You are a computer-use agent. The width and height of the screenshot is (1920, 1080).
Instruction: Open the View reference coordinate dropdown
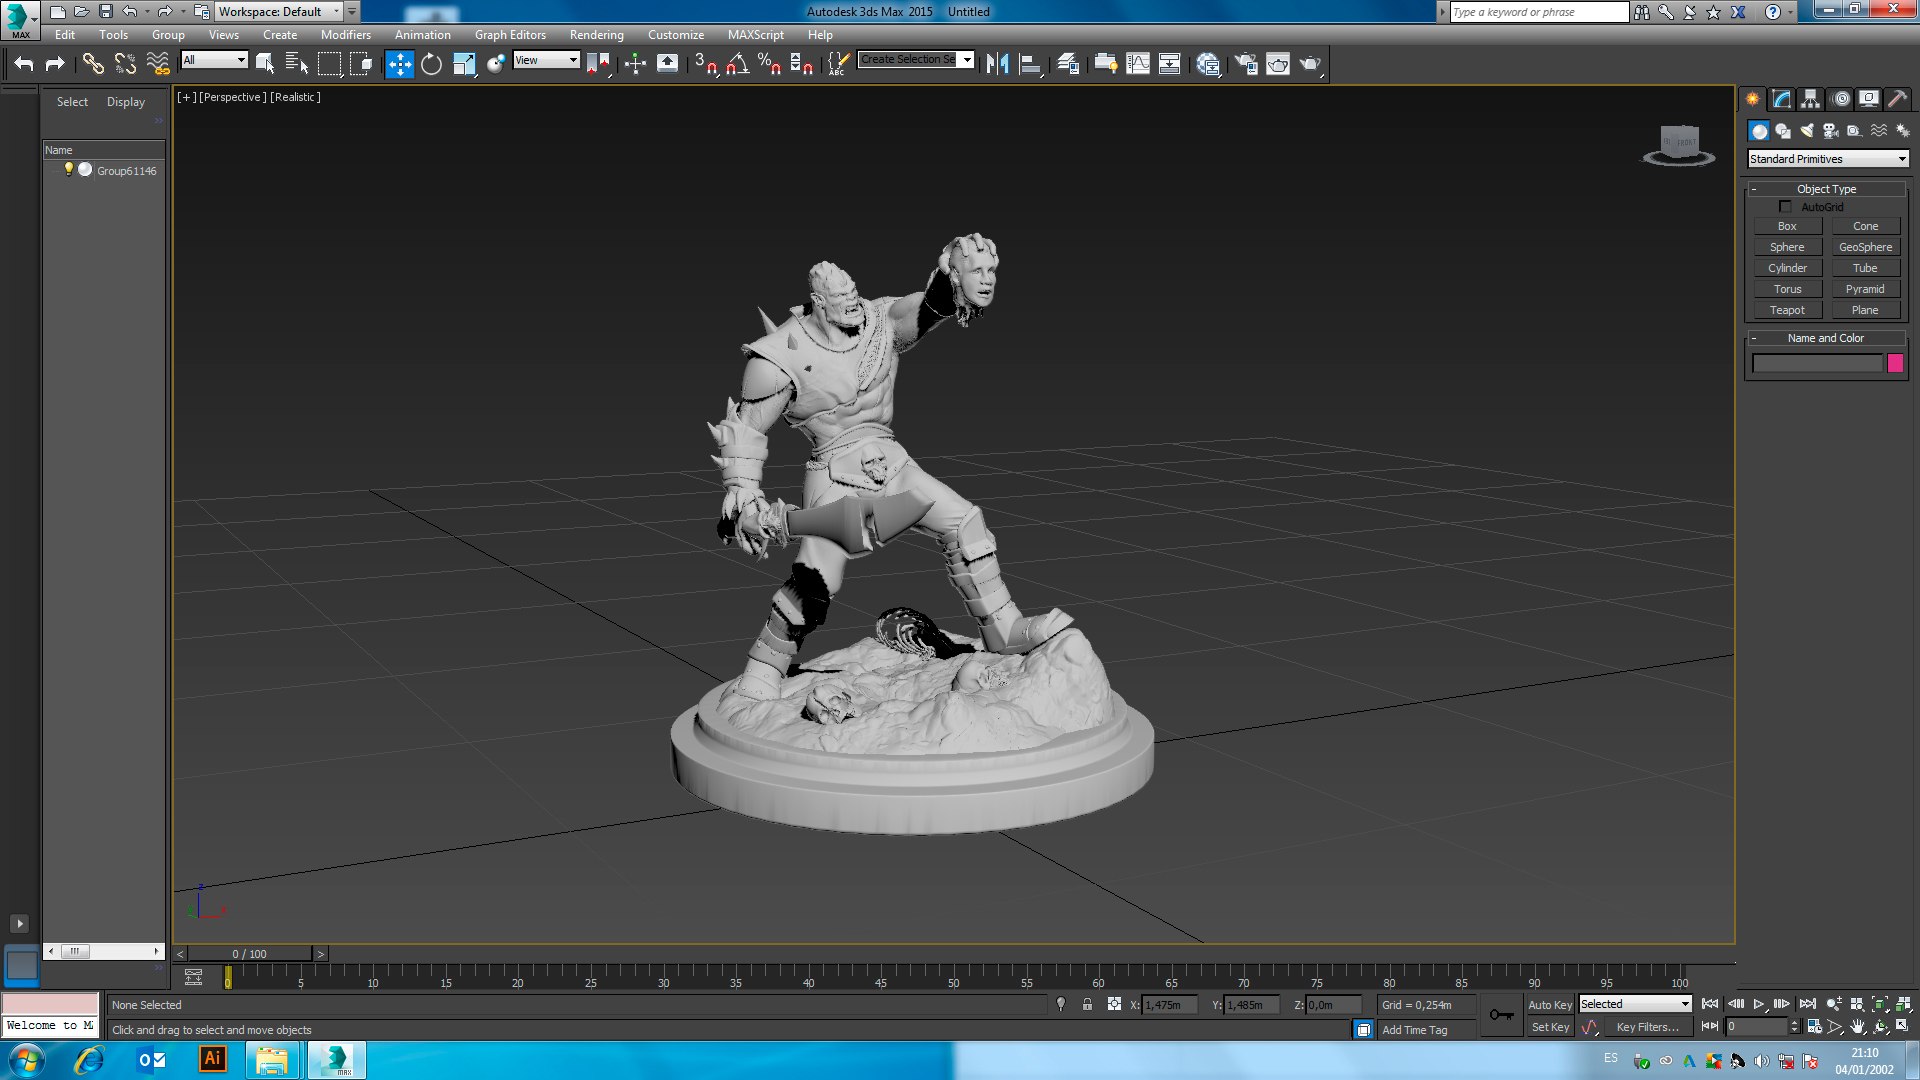point(546,60)
